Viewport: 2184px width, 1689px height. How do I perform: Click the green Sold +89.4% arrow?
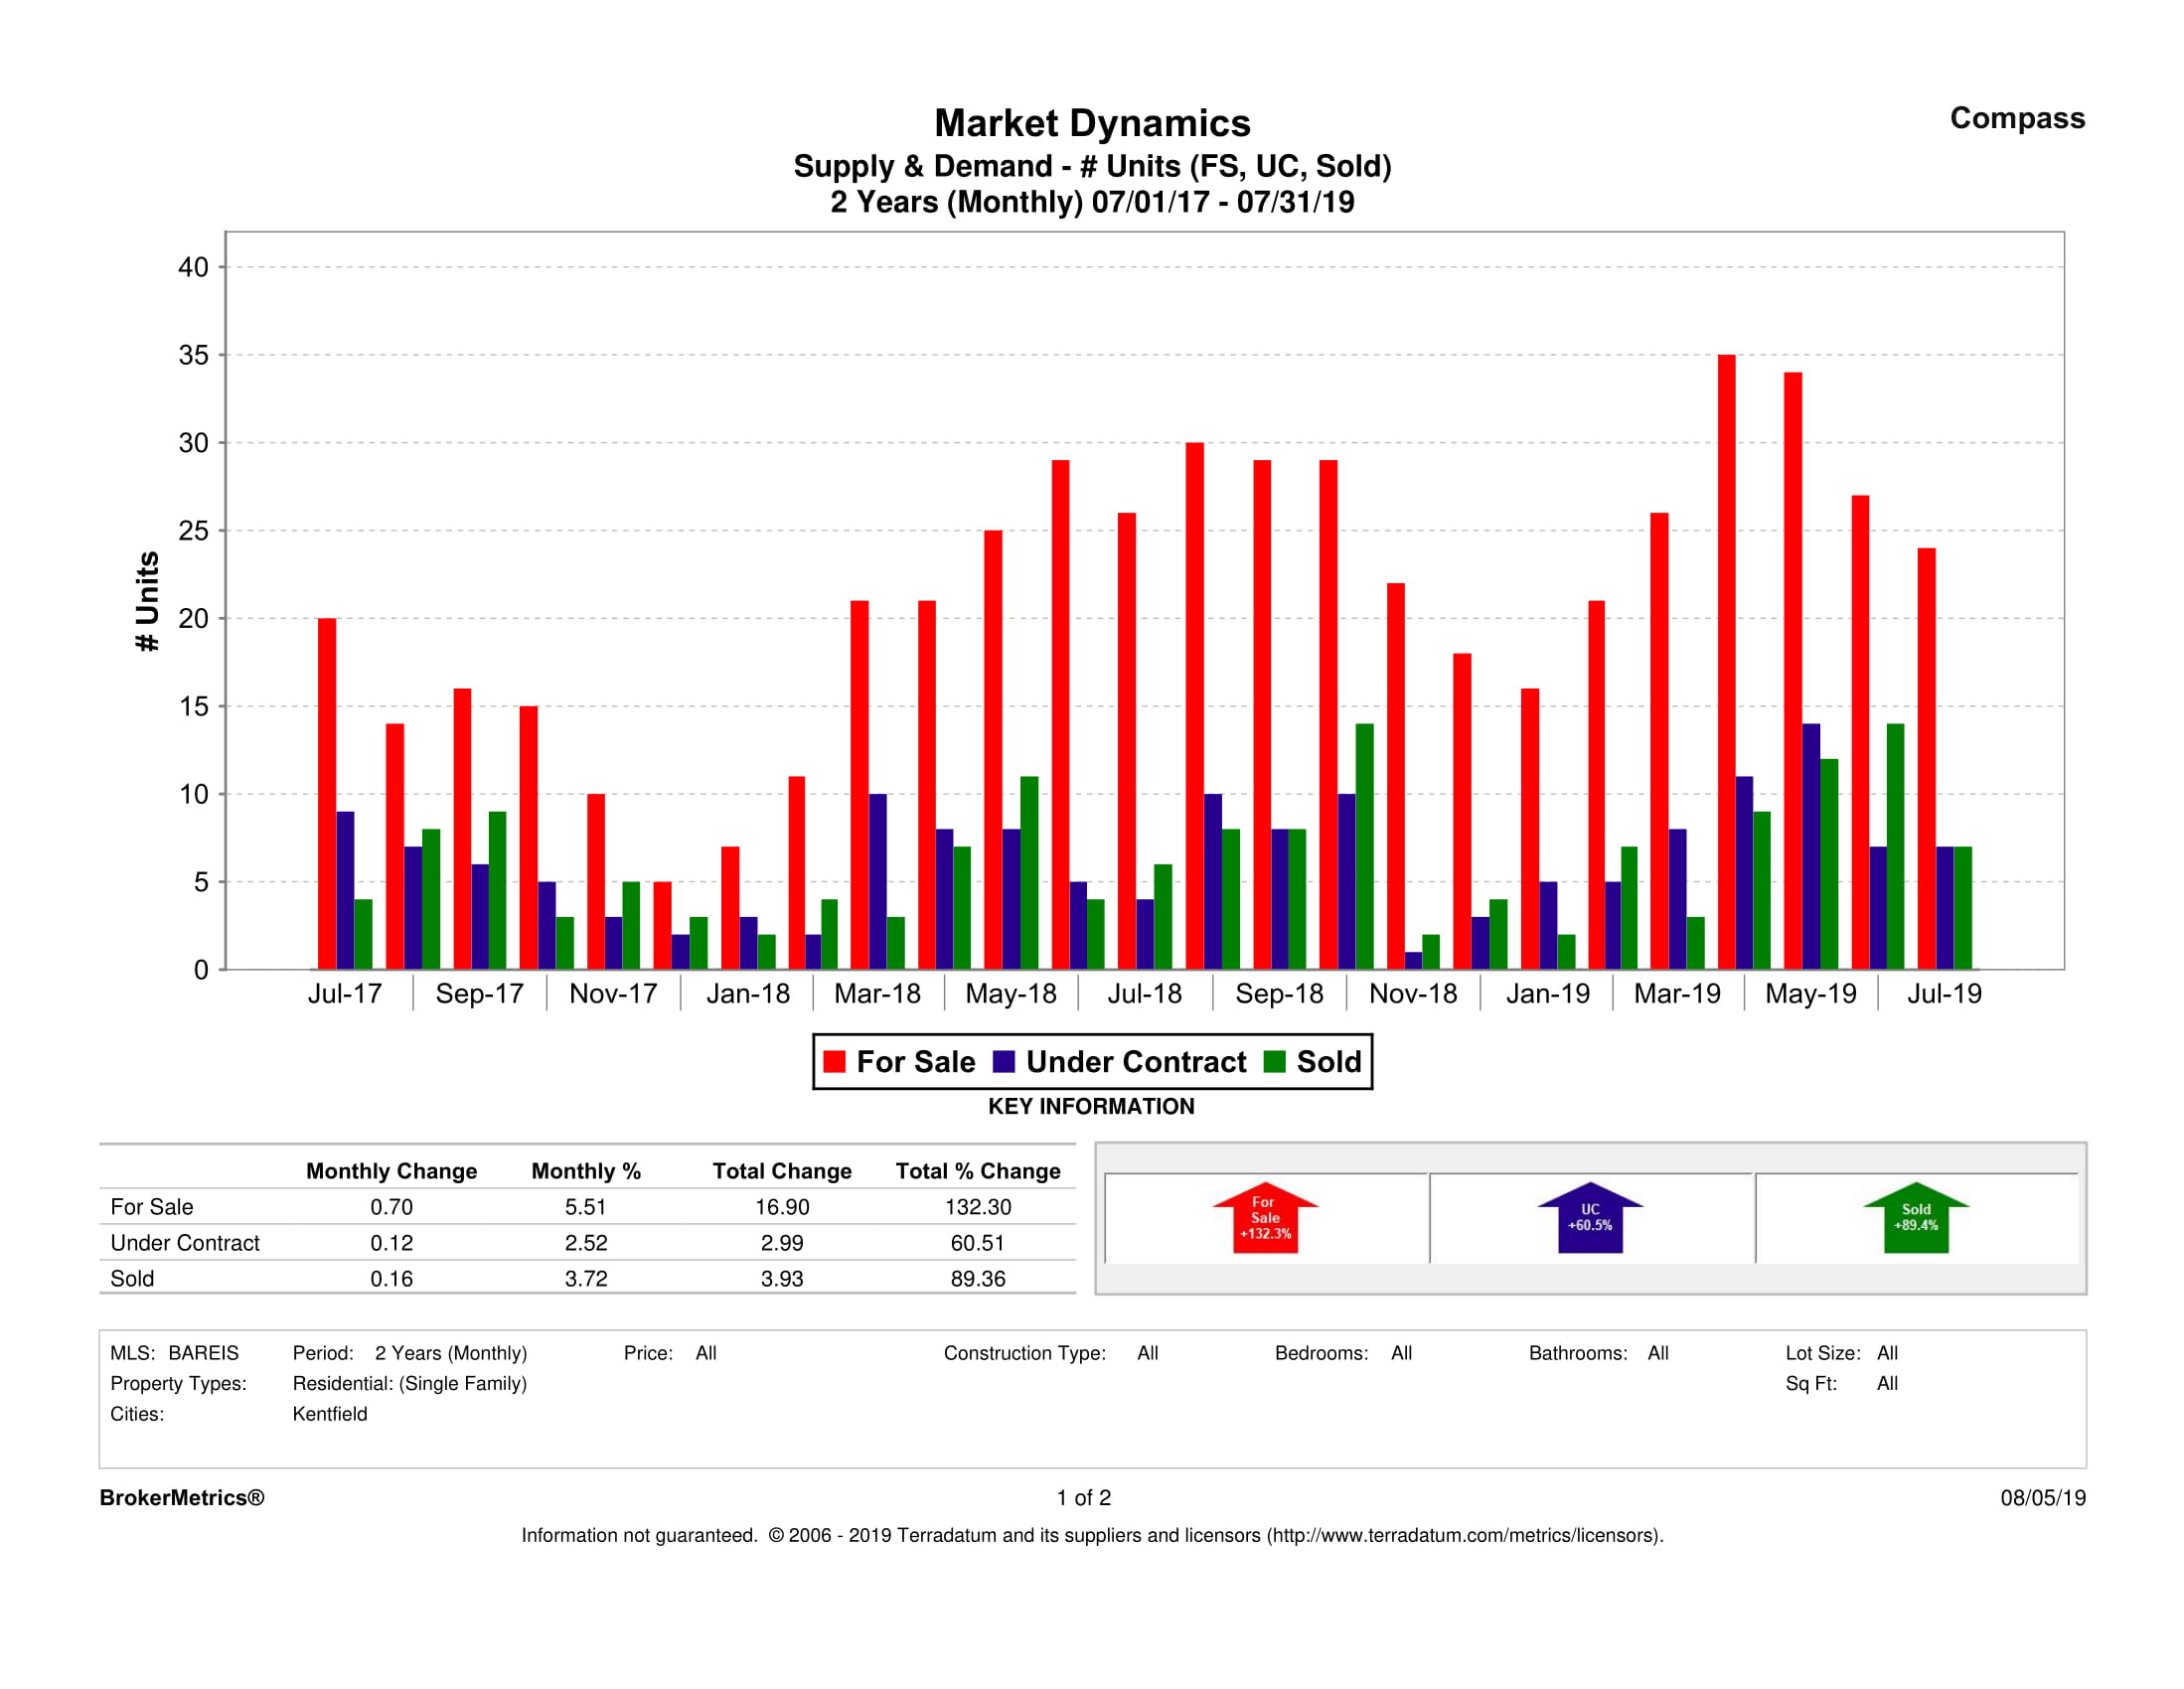tap(1915, 1219)
